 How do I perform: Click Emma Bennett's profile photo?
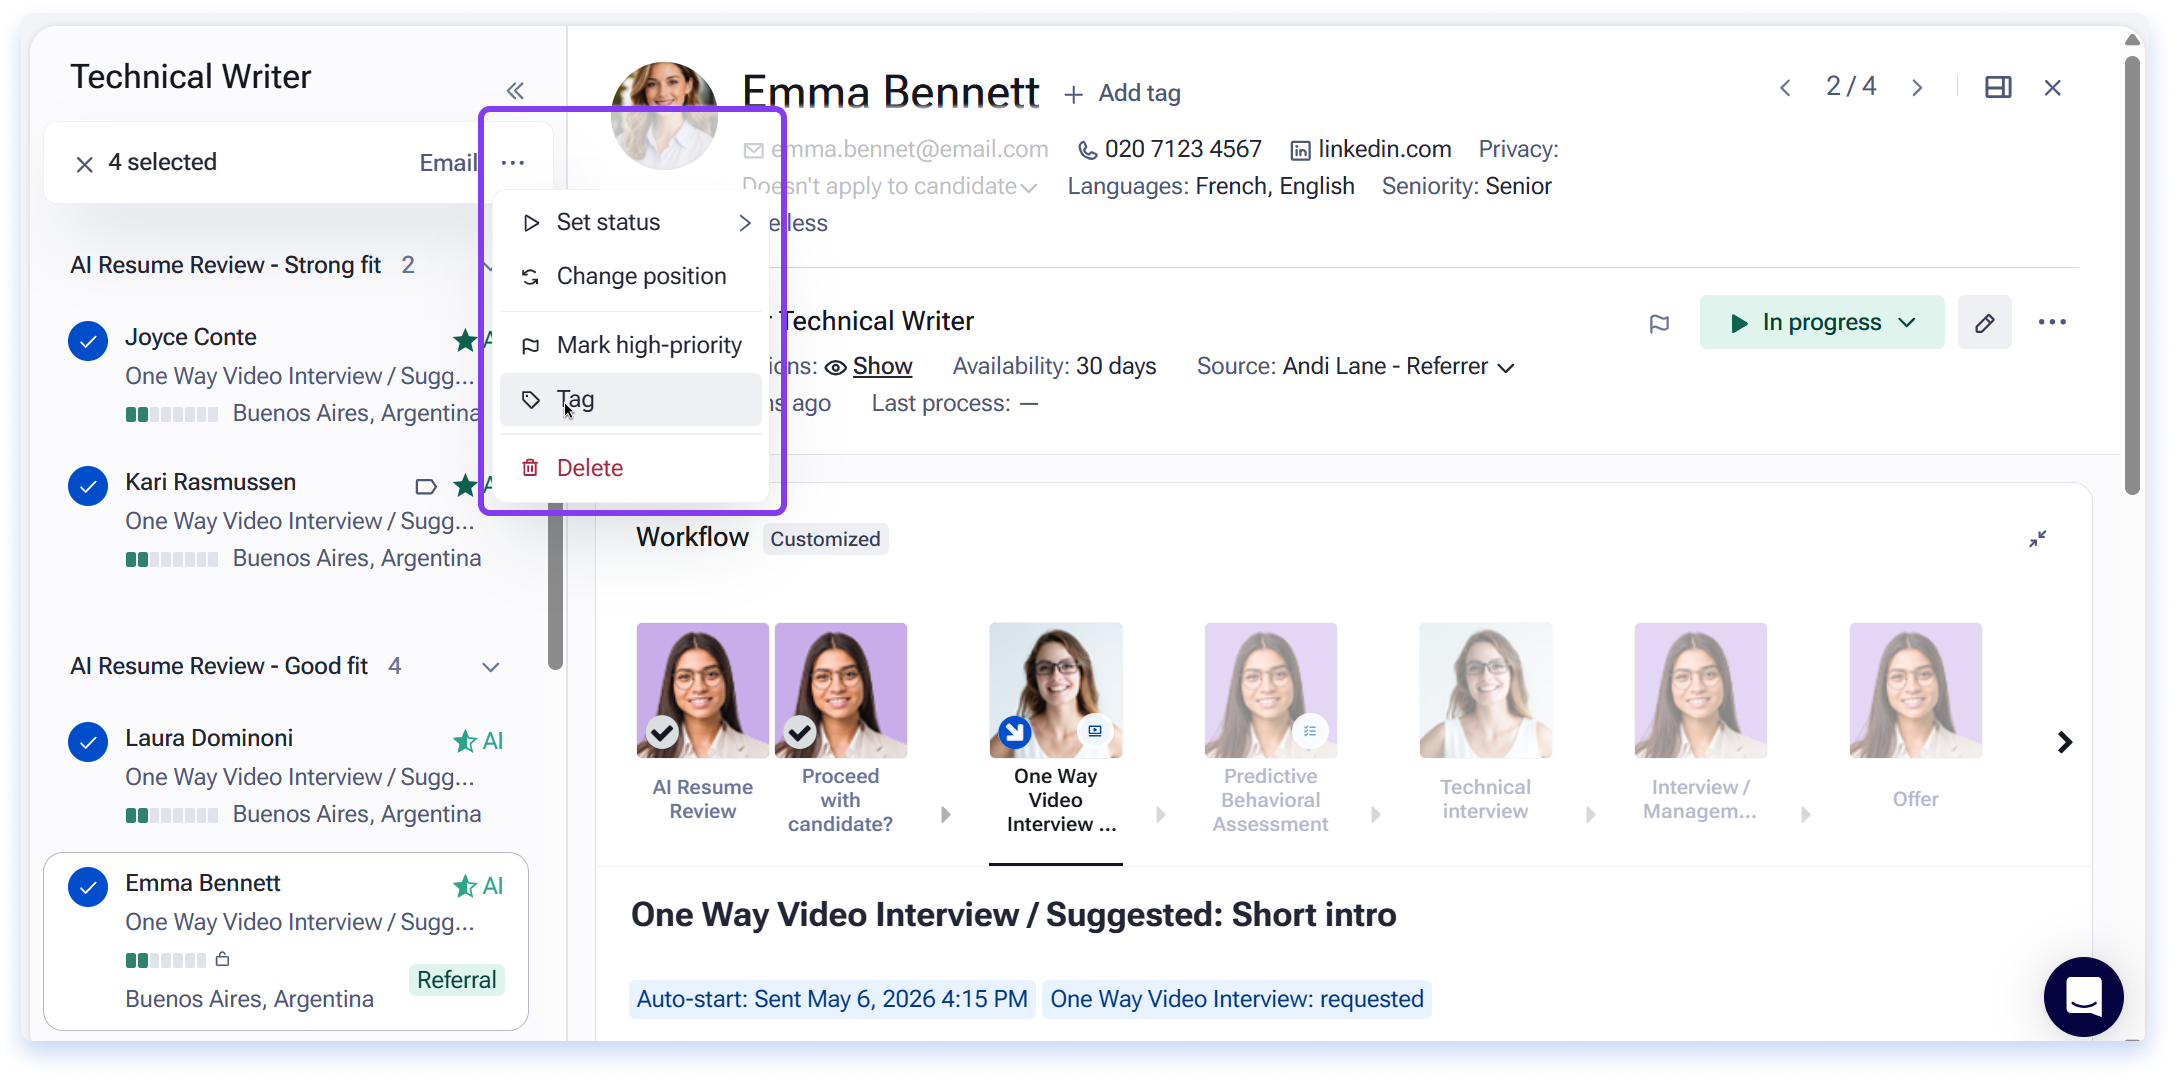coord(664,115)
